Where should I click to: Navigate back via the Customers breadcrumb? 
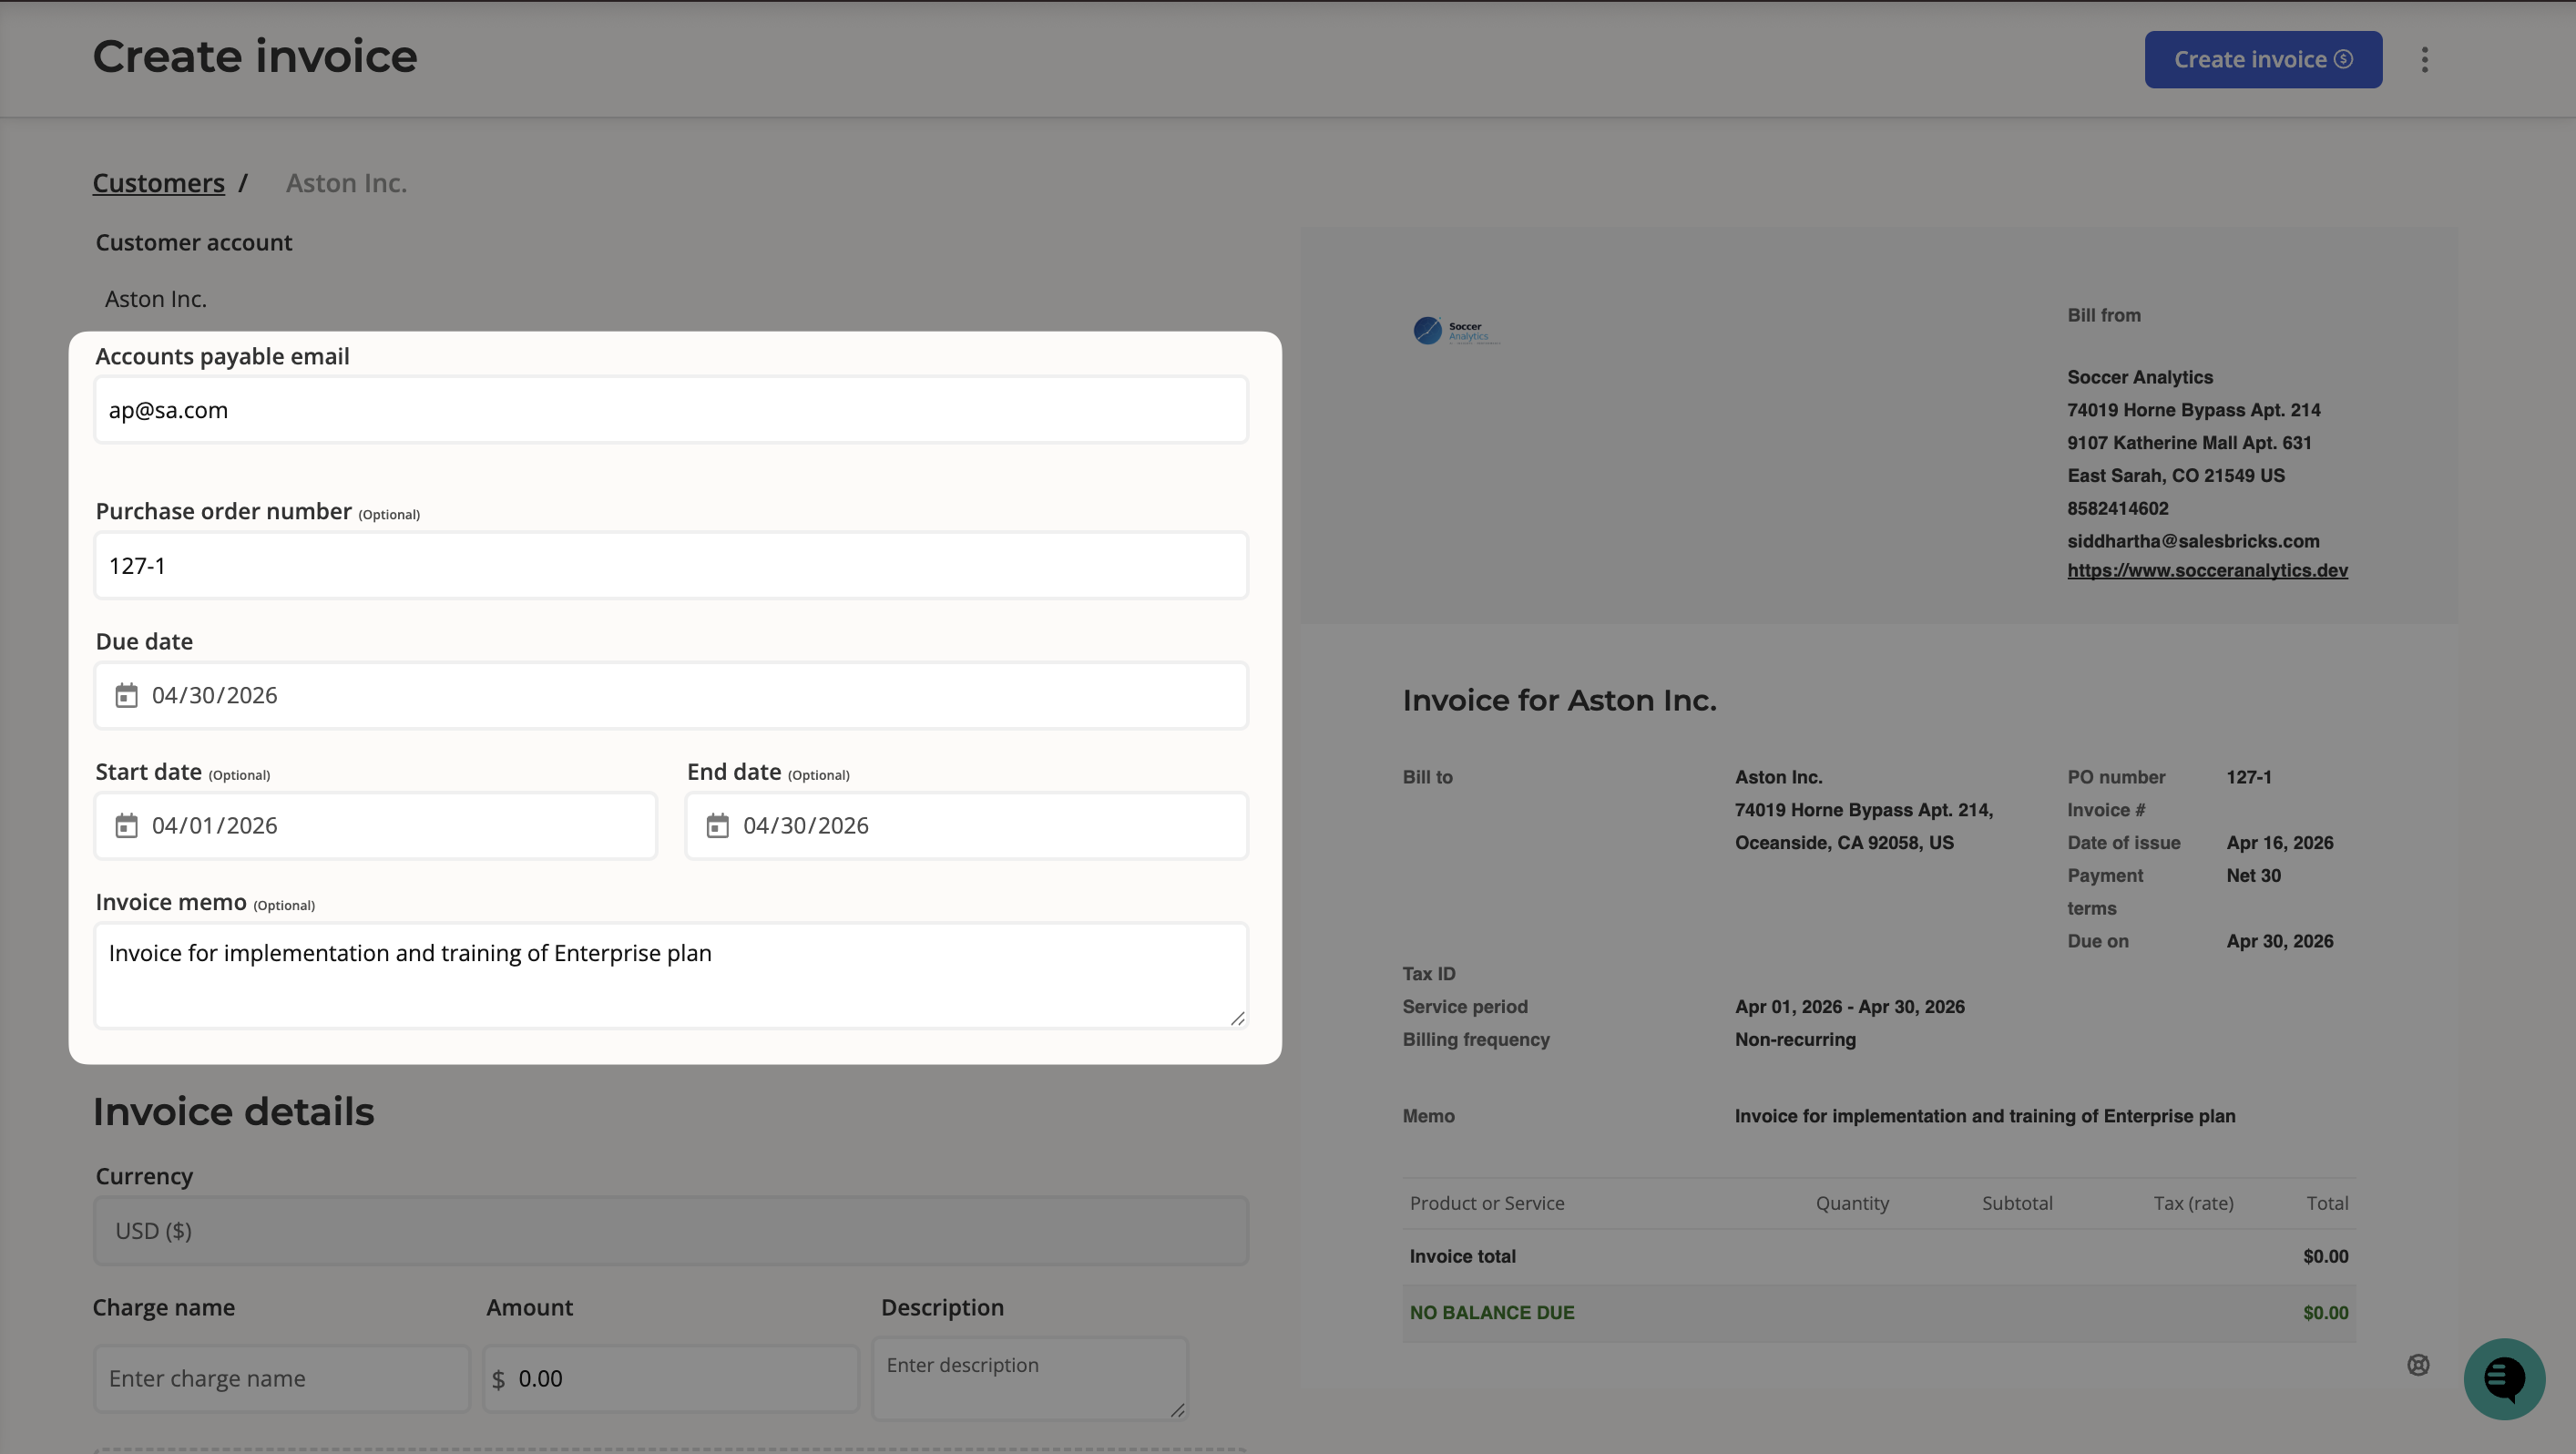point(158,182)
